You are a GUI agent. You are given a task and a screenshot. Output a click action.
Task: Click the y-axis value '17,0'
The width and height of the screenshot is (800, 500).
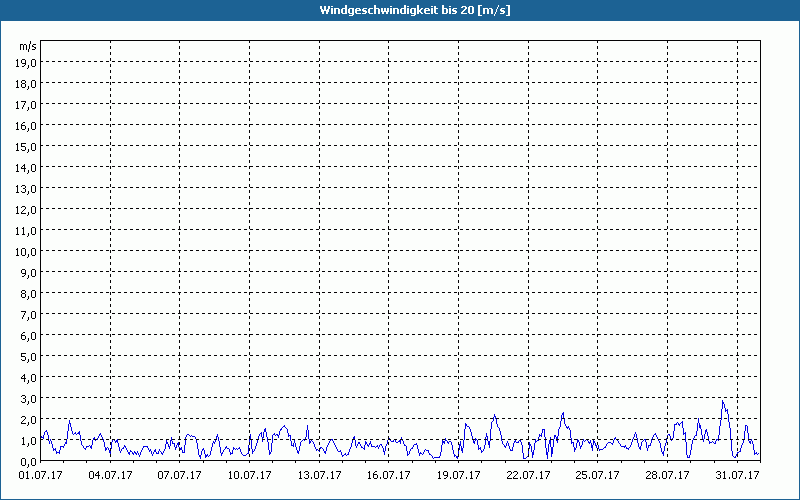(27, 105)
